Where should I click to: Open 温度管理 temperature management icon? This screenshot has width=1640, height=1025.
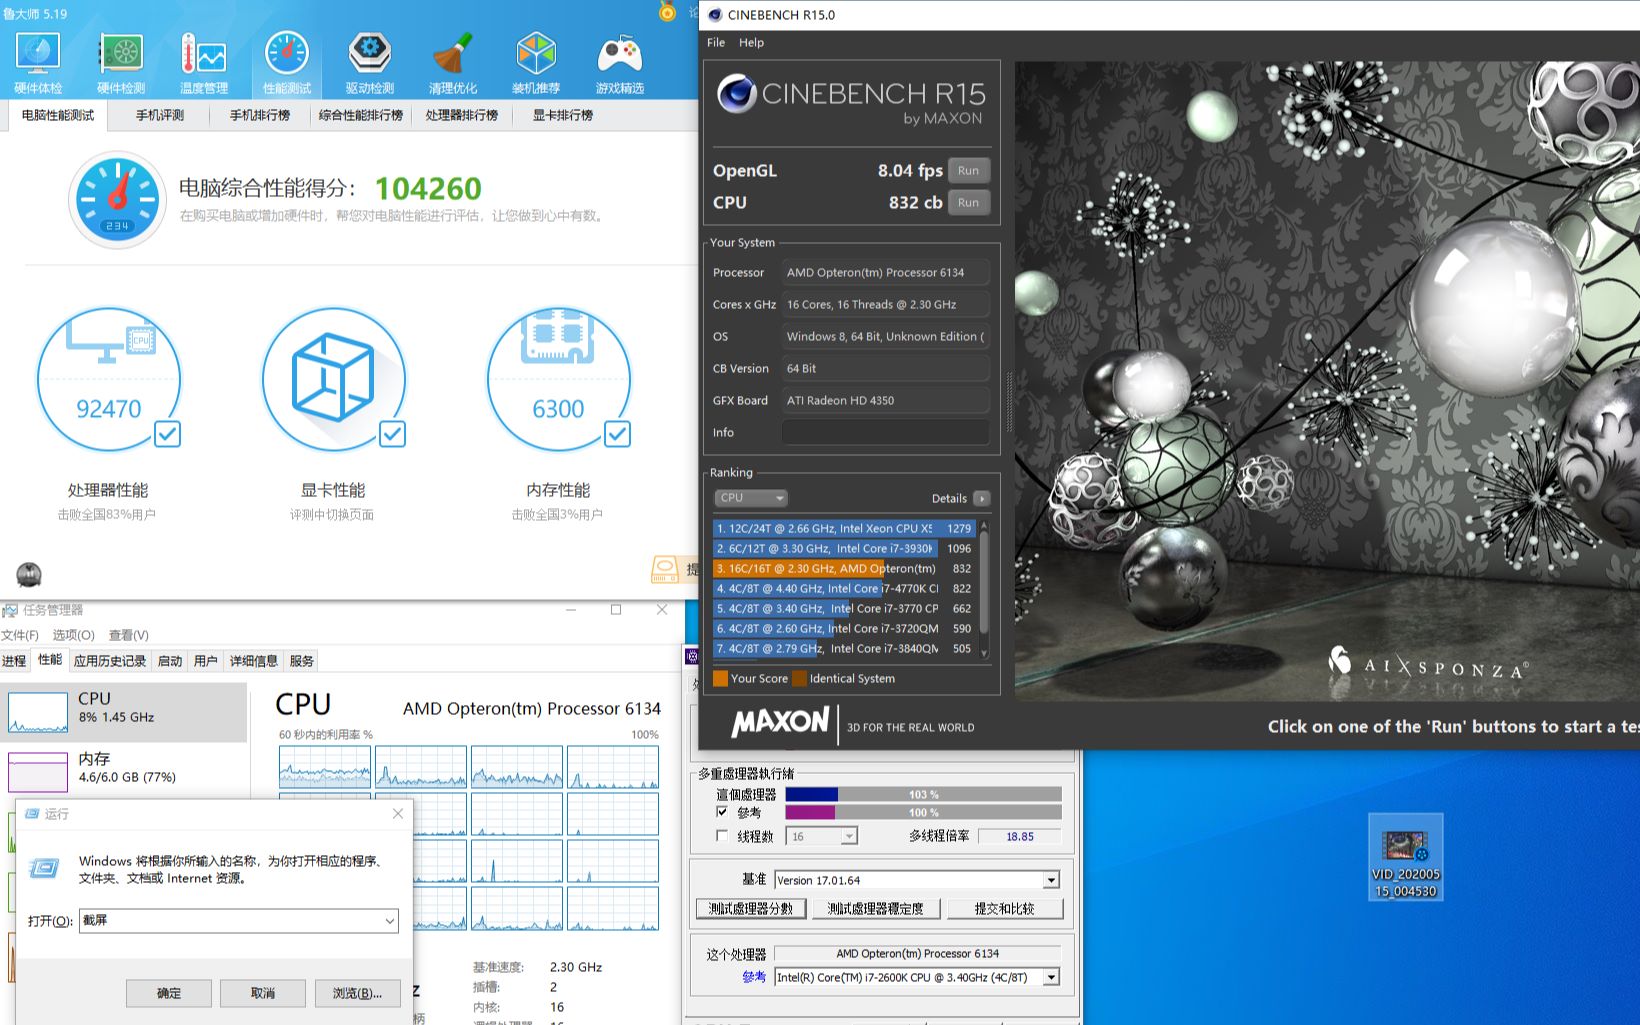204,62
